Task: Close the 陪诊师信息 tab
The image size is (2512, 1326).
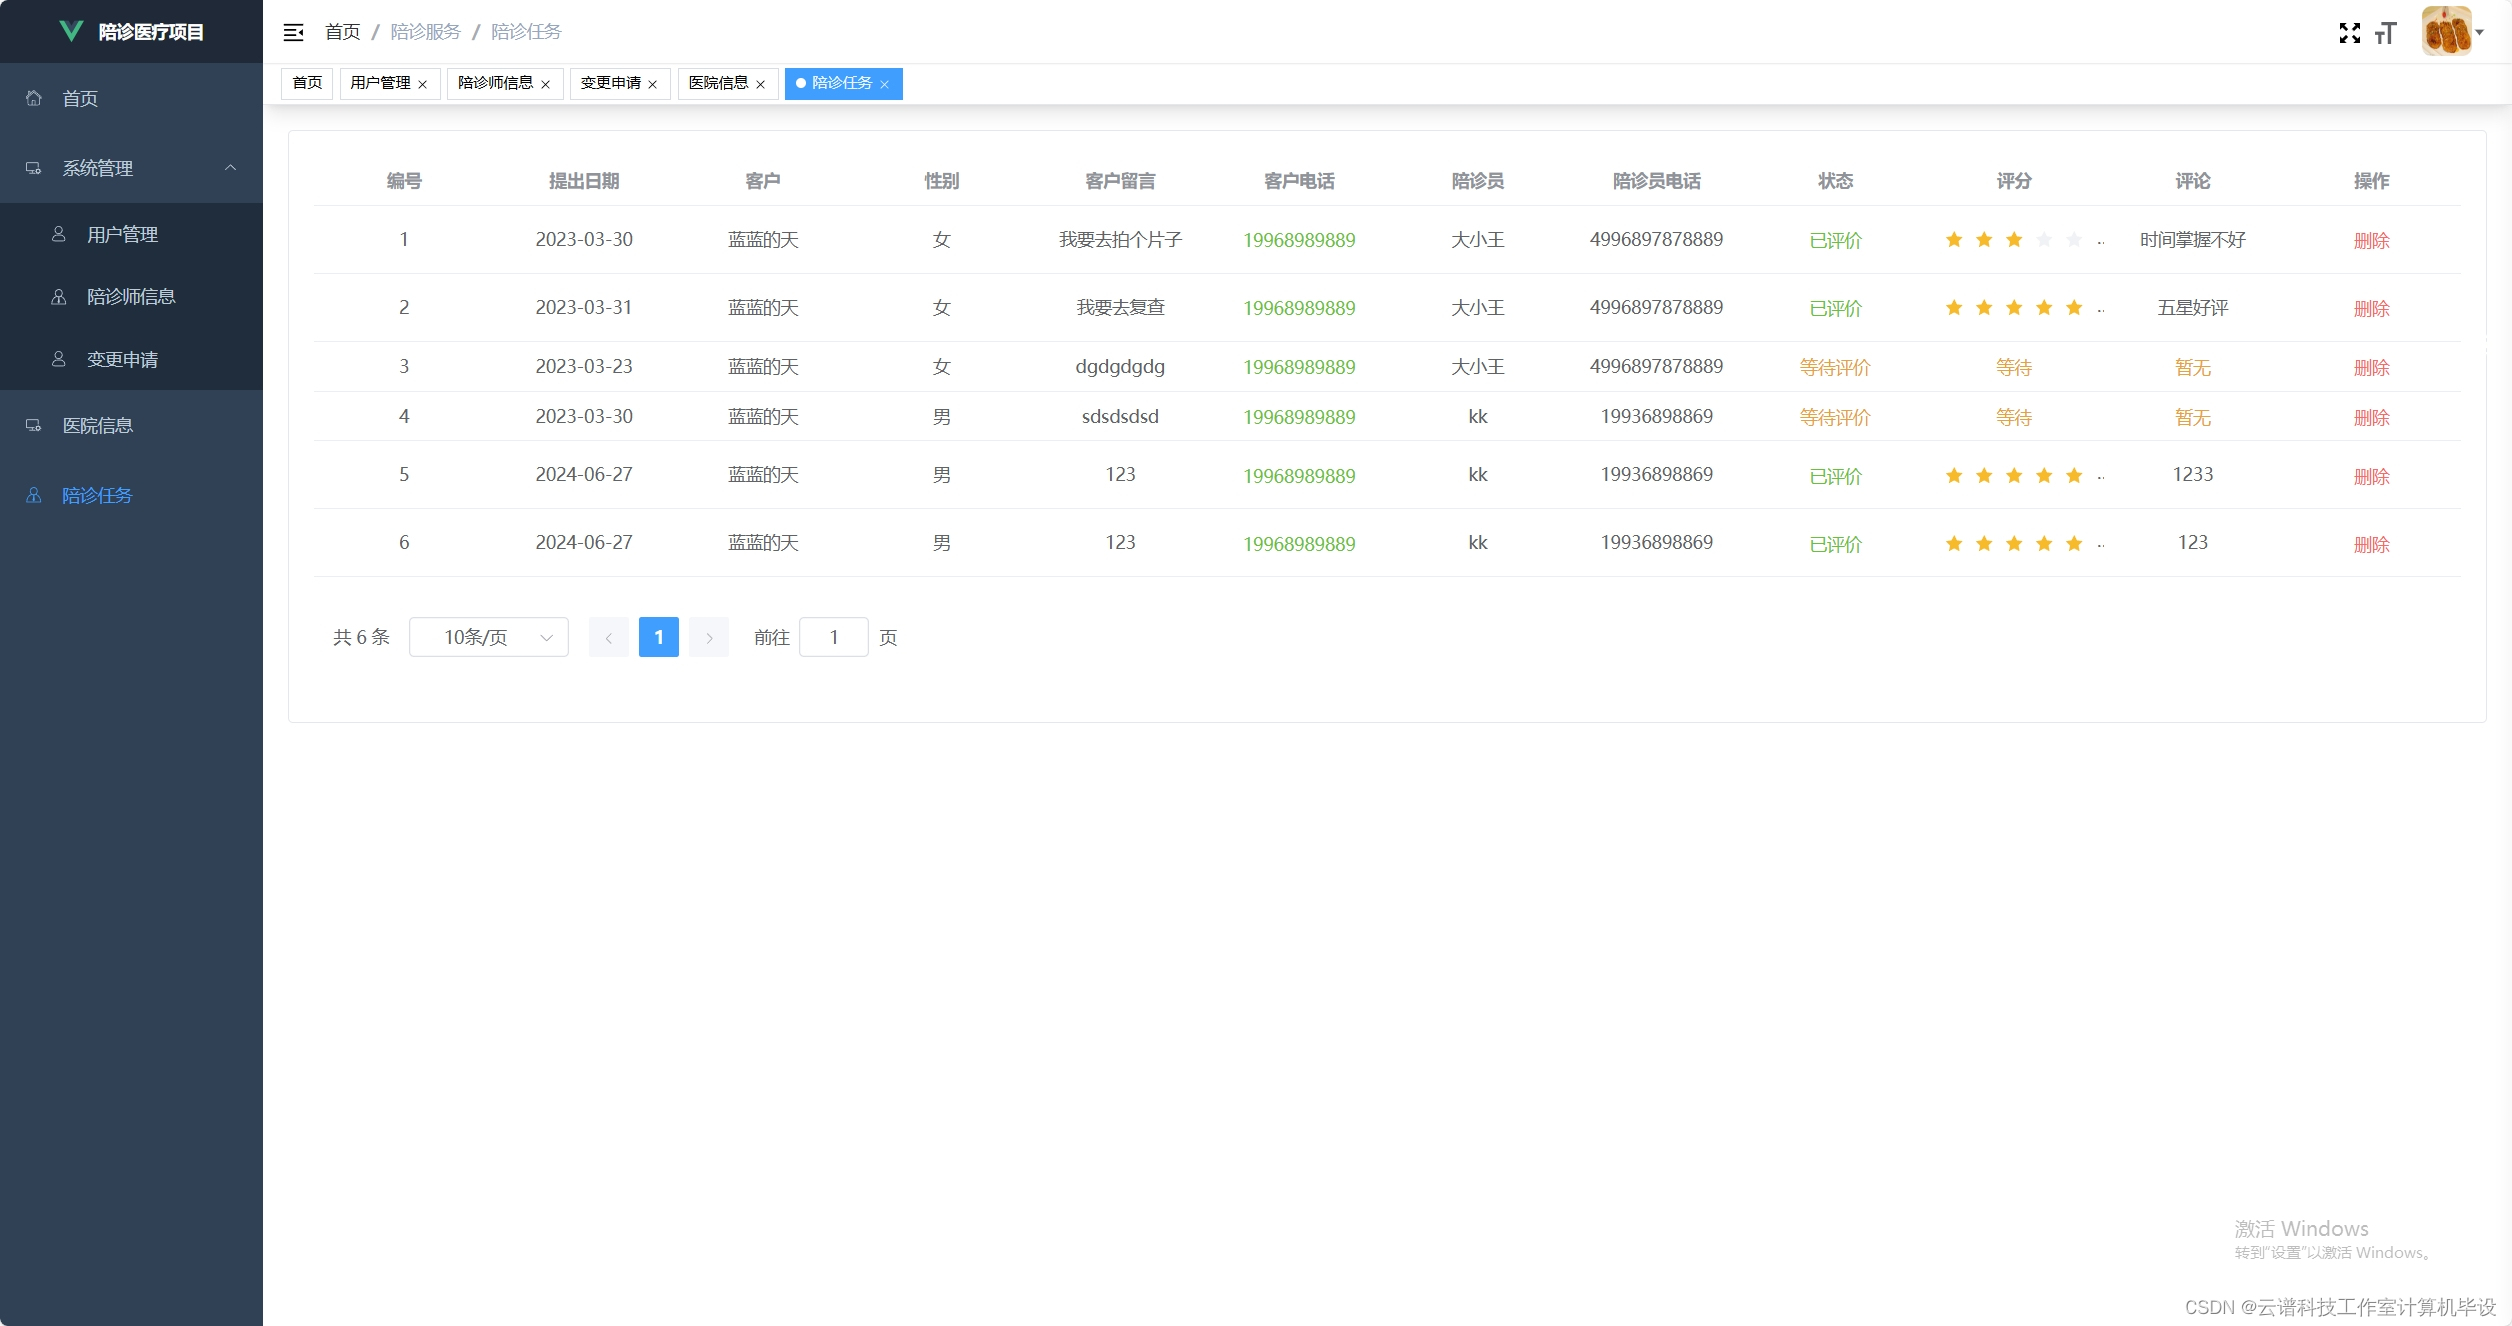Action: click(546, 84)
